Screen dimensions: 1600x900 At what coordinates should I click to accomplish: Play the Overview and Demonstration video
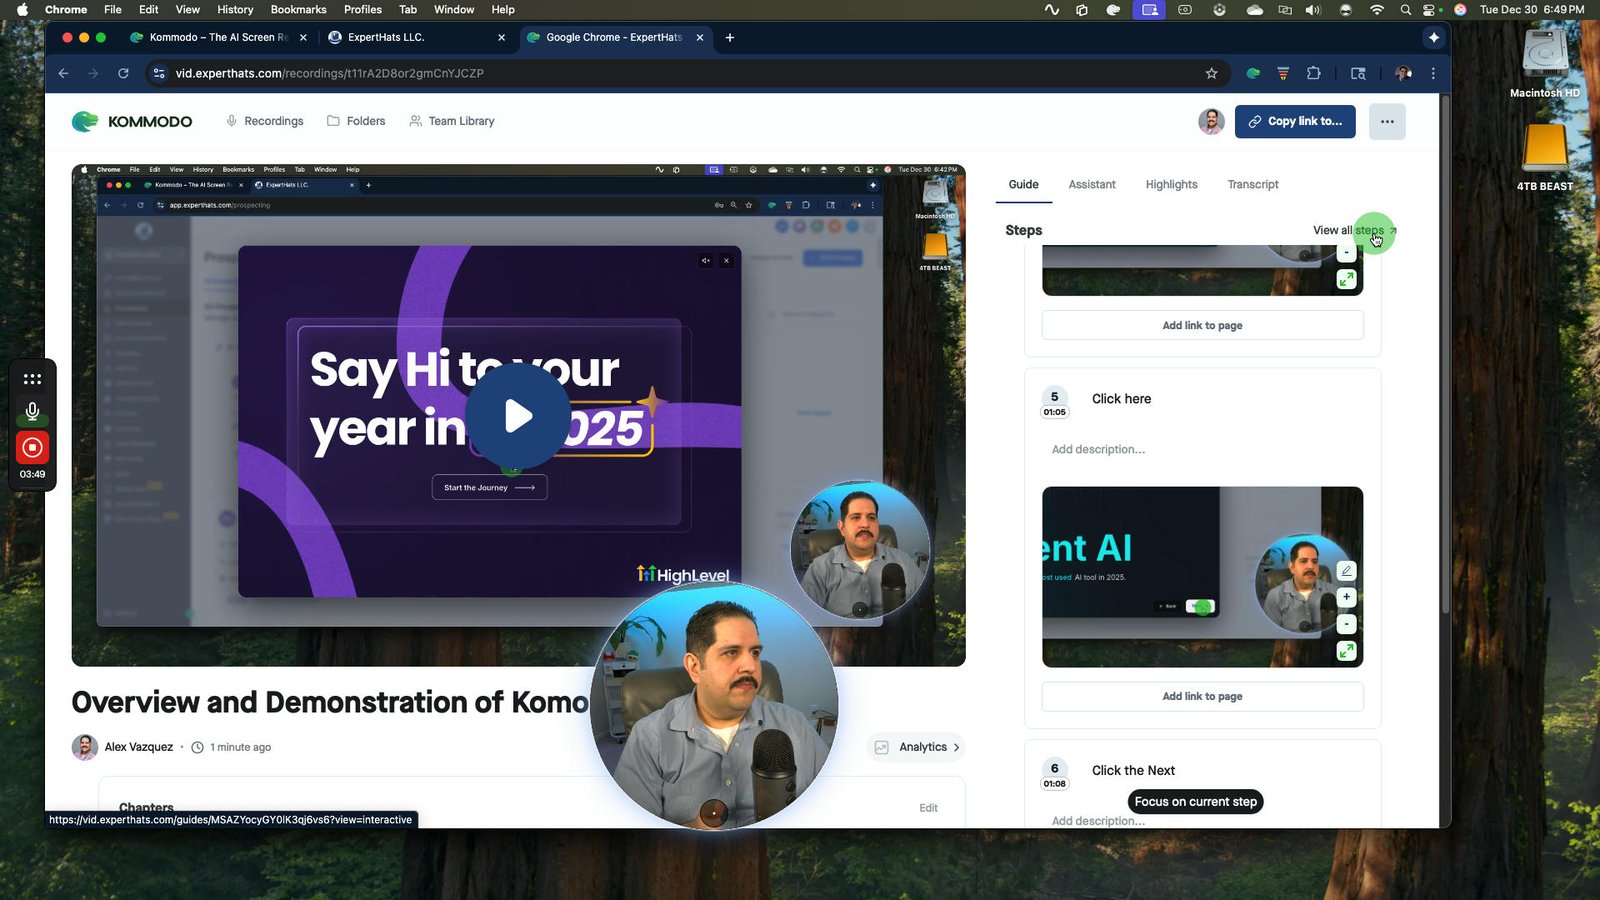[518, 416]
